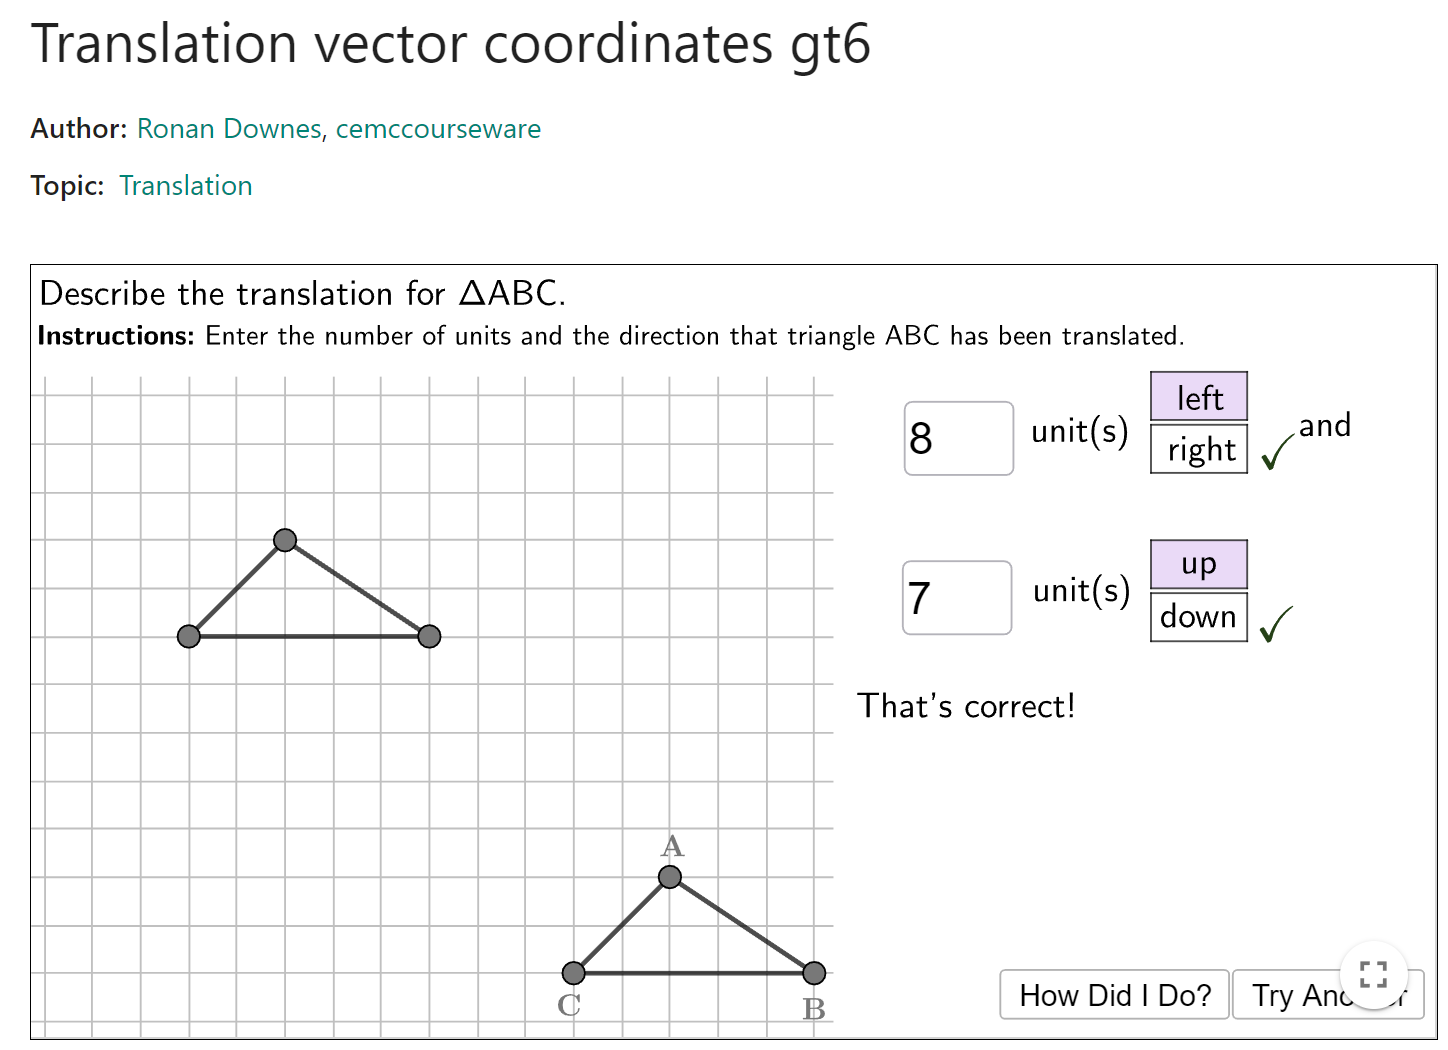Click the checkmark next to vertical direction
The width and height of the screenshot is (1448, 1050).
coord(1277,624)
